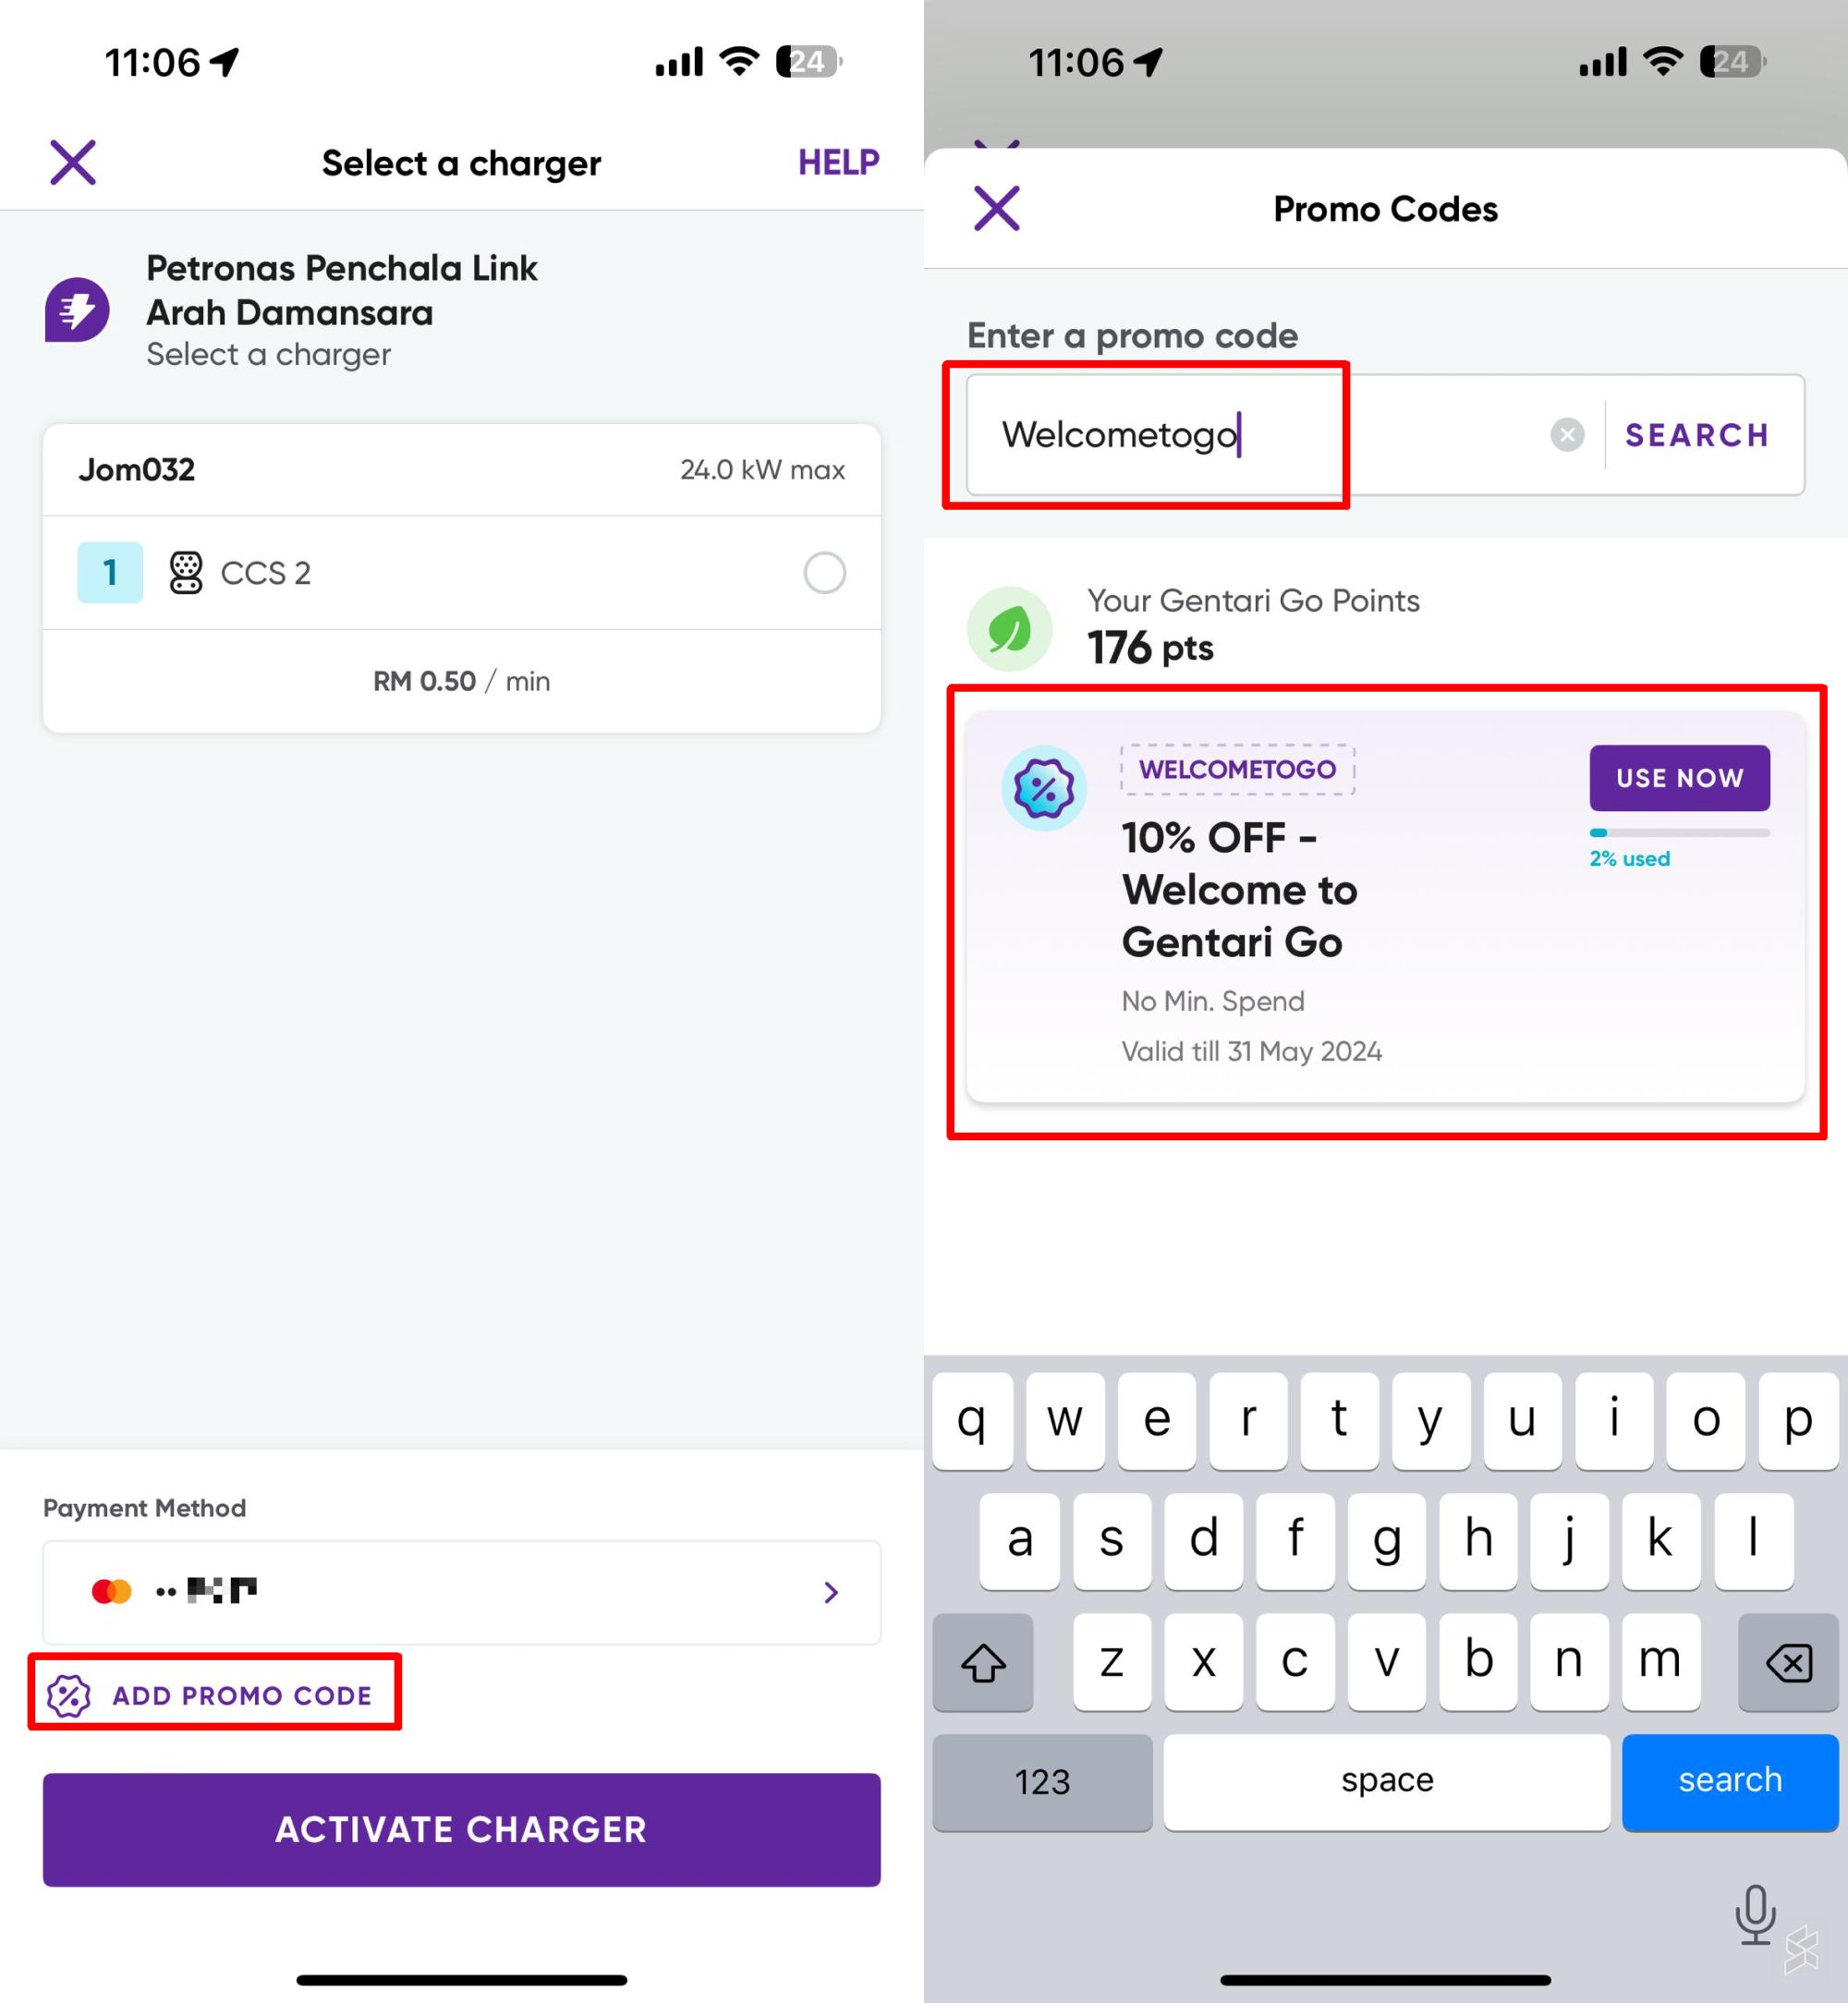Tap the purple lightning charger station icon
The image size is (1848, 2003).
(x=78, y=310)
